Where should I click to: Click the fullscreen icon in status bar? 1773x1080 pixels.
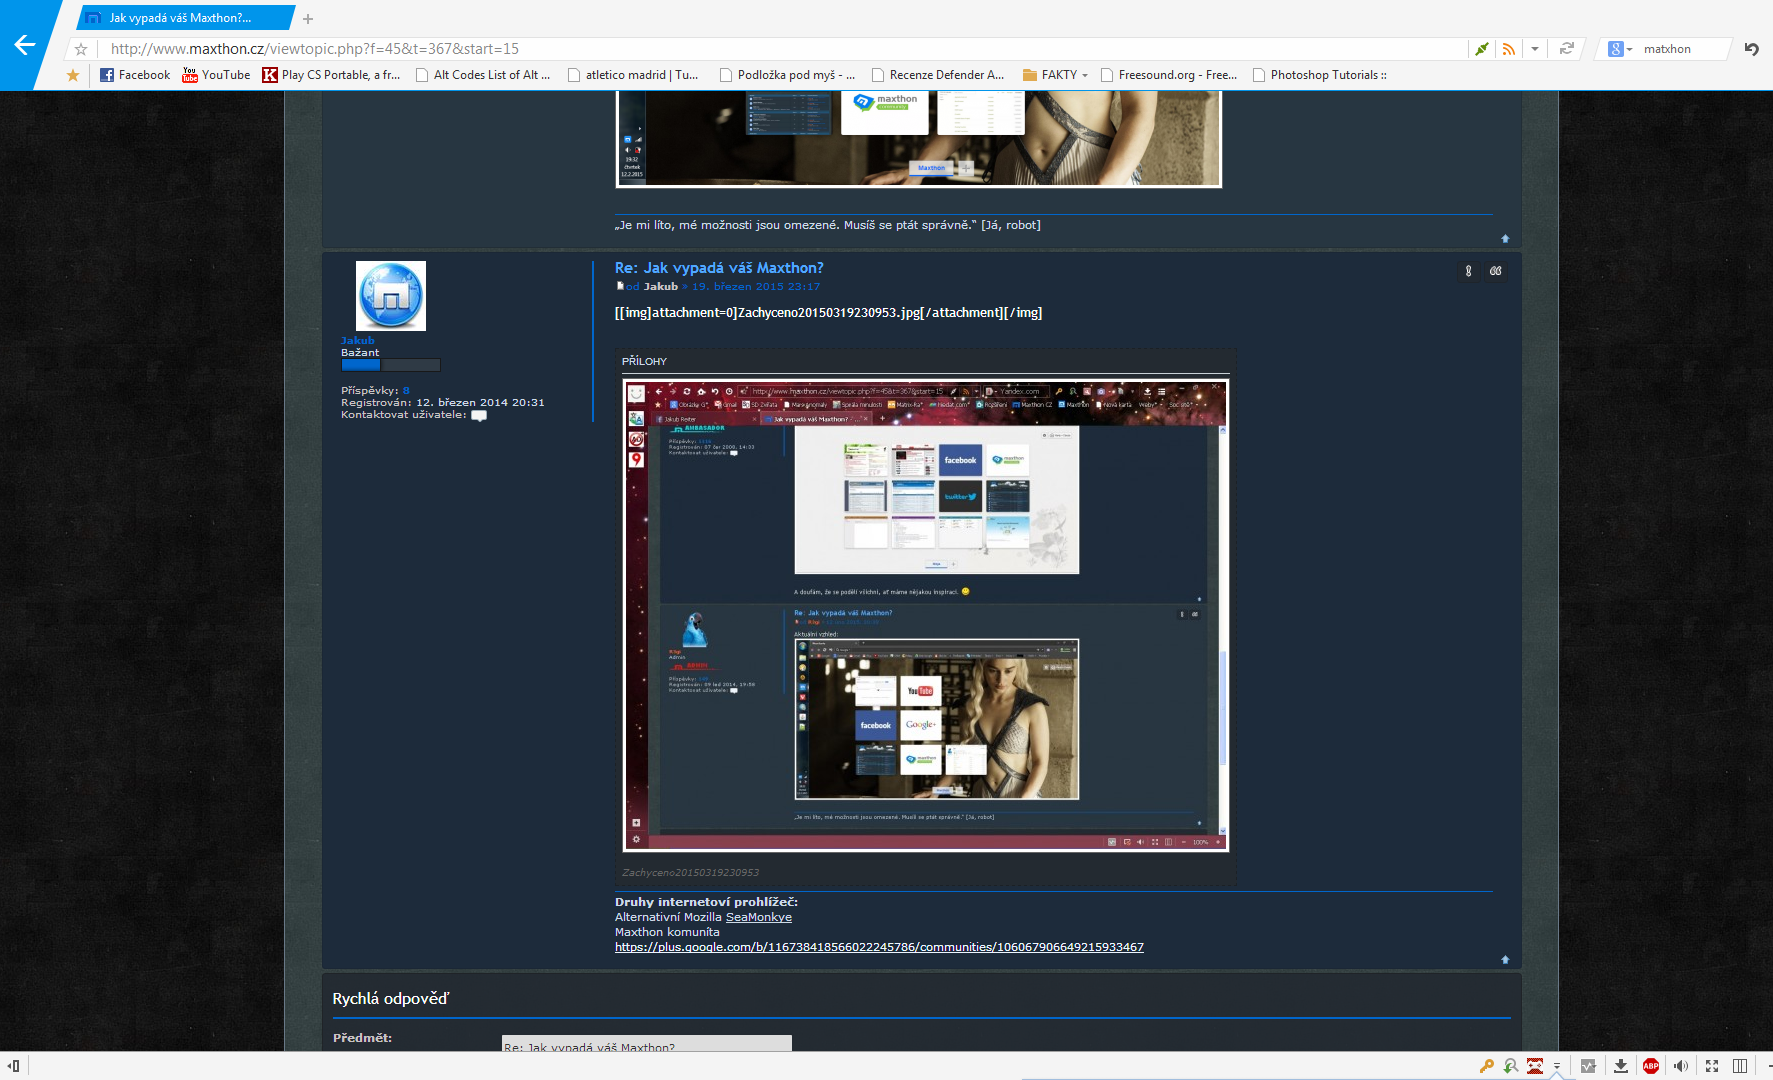click(x=1712, y=1066)
